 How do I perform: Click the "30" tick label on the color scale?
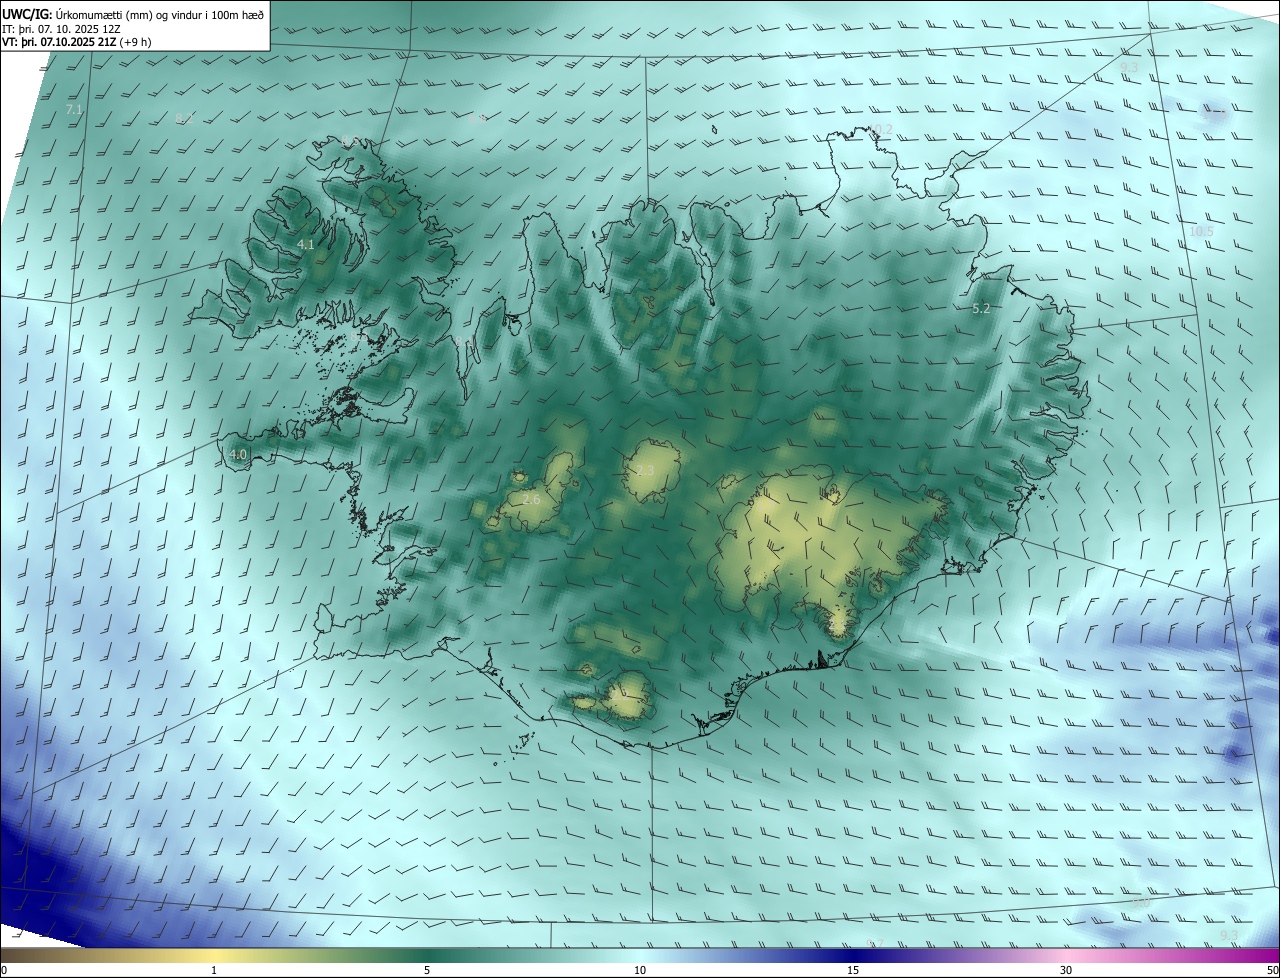pyautogui.click(x=1066, y=970)
